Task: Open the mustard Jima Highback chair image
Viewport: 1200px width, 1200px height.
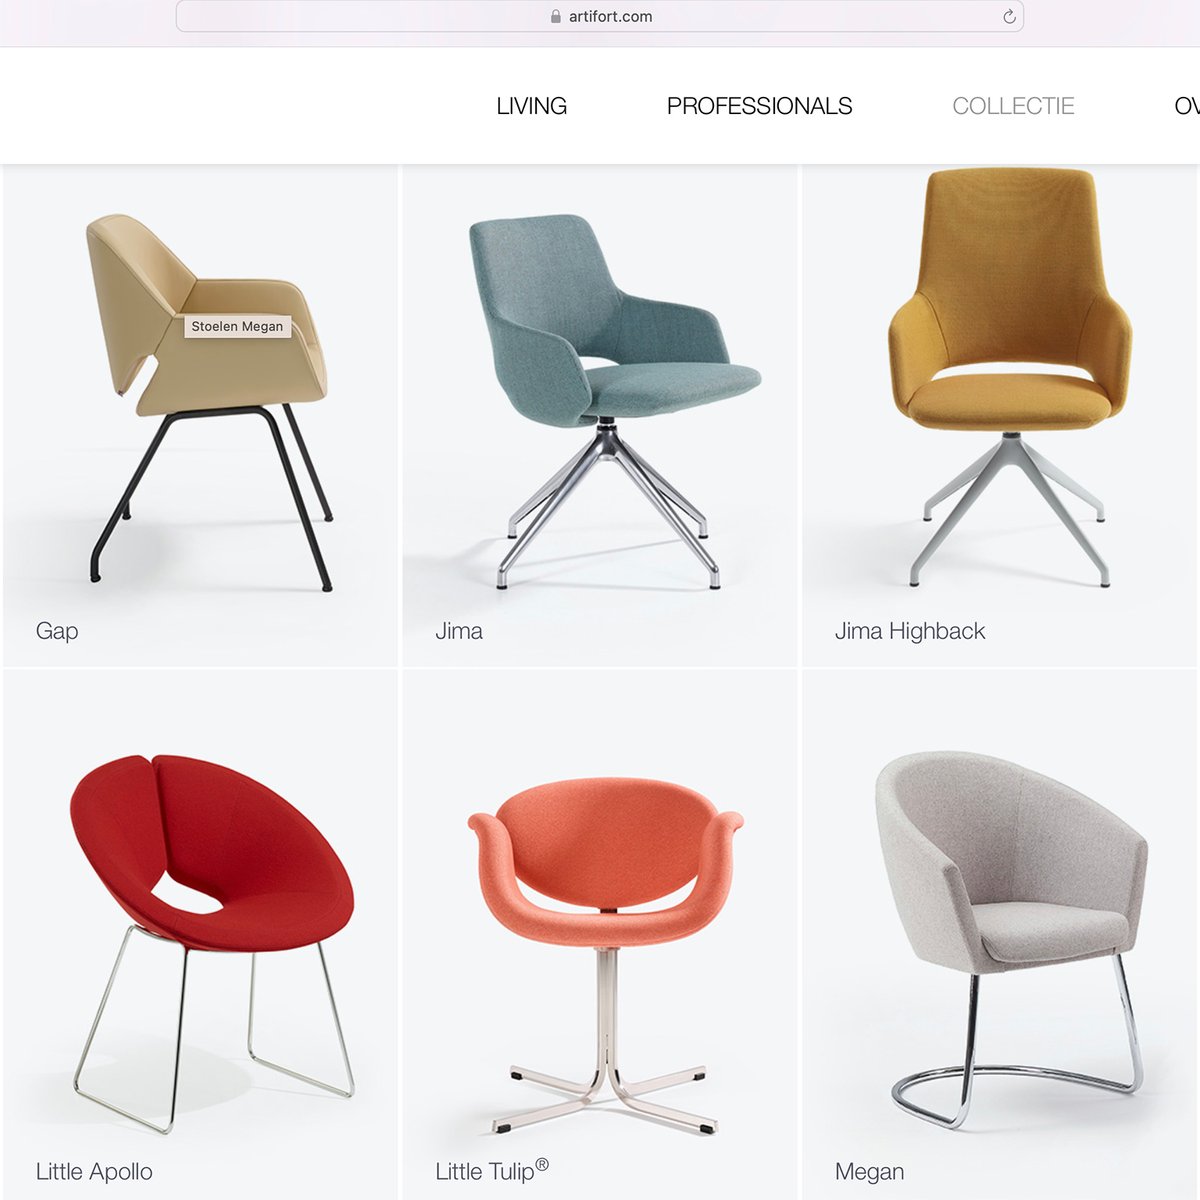Action: pyautogui.click(x=1010, y=377)
